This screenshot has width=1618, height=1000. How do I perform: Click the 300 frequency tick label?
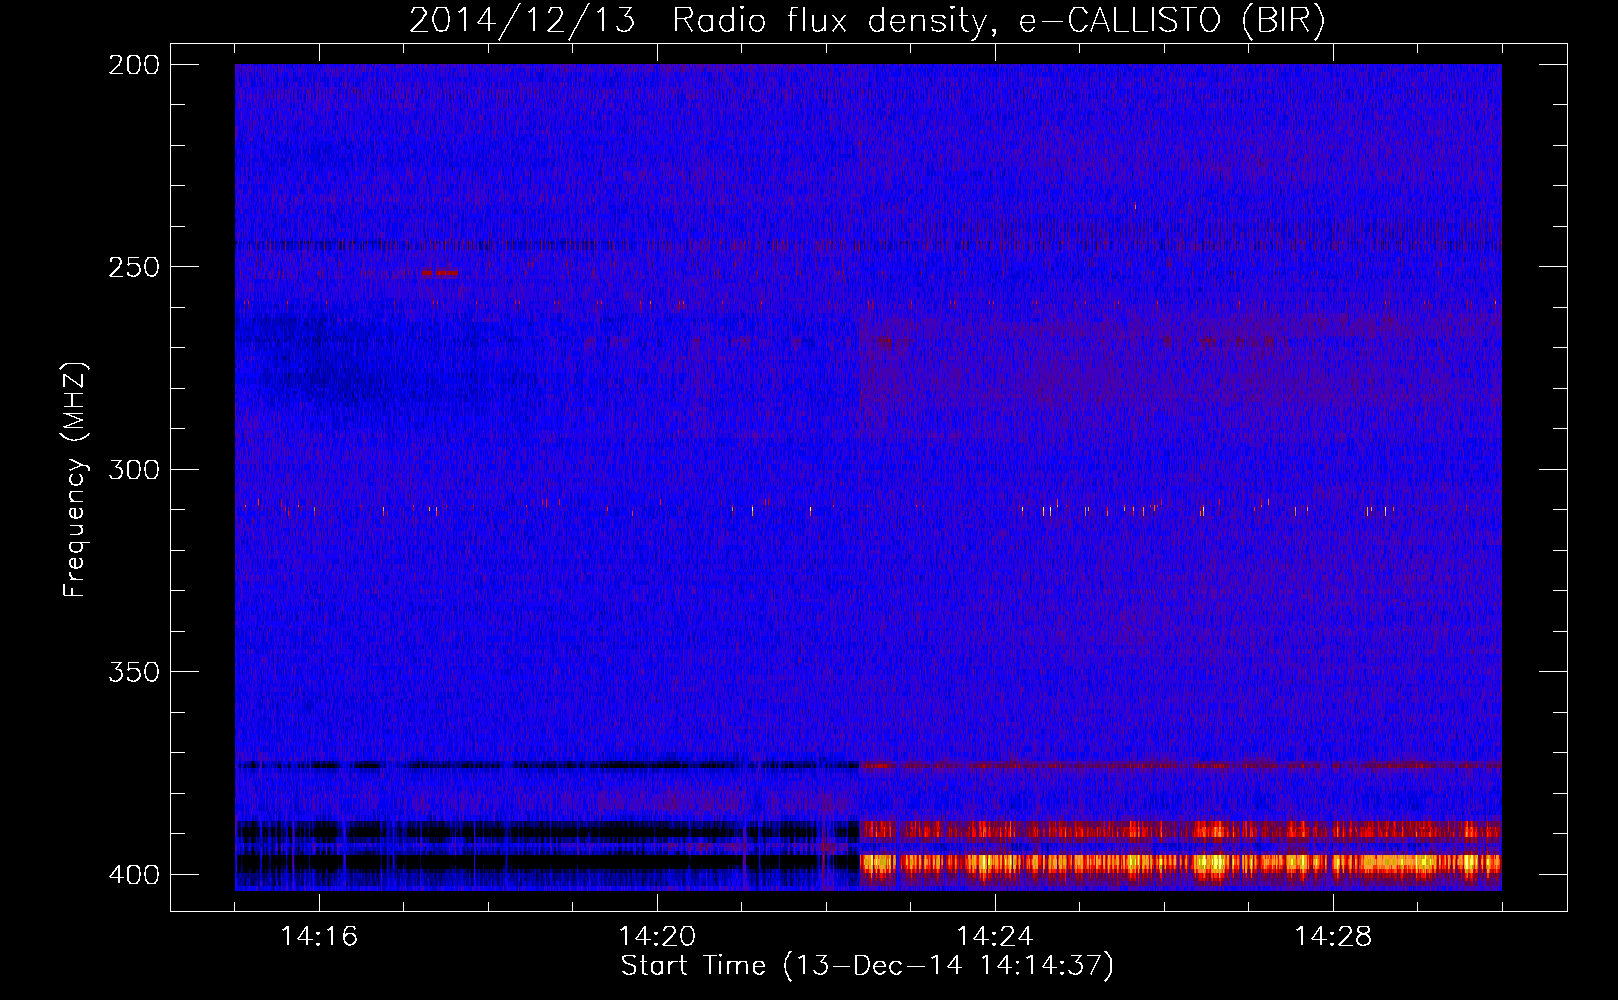click(x=133, y=469)
